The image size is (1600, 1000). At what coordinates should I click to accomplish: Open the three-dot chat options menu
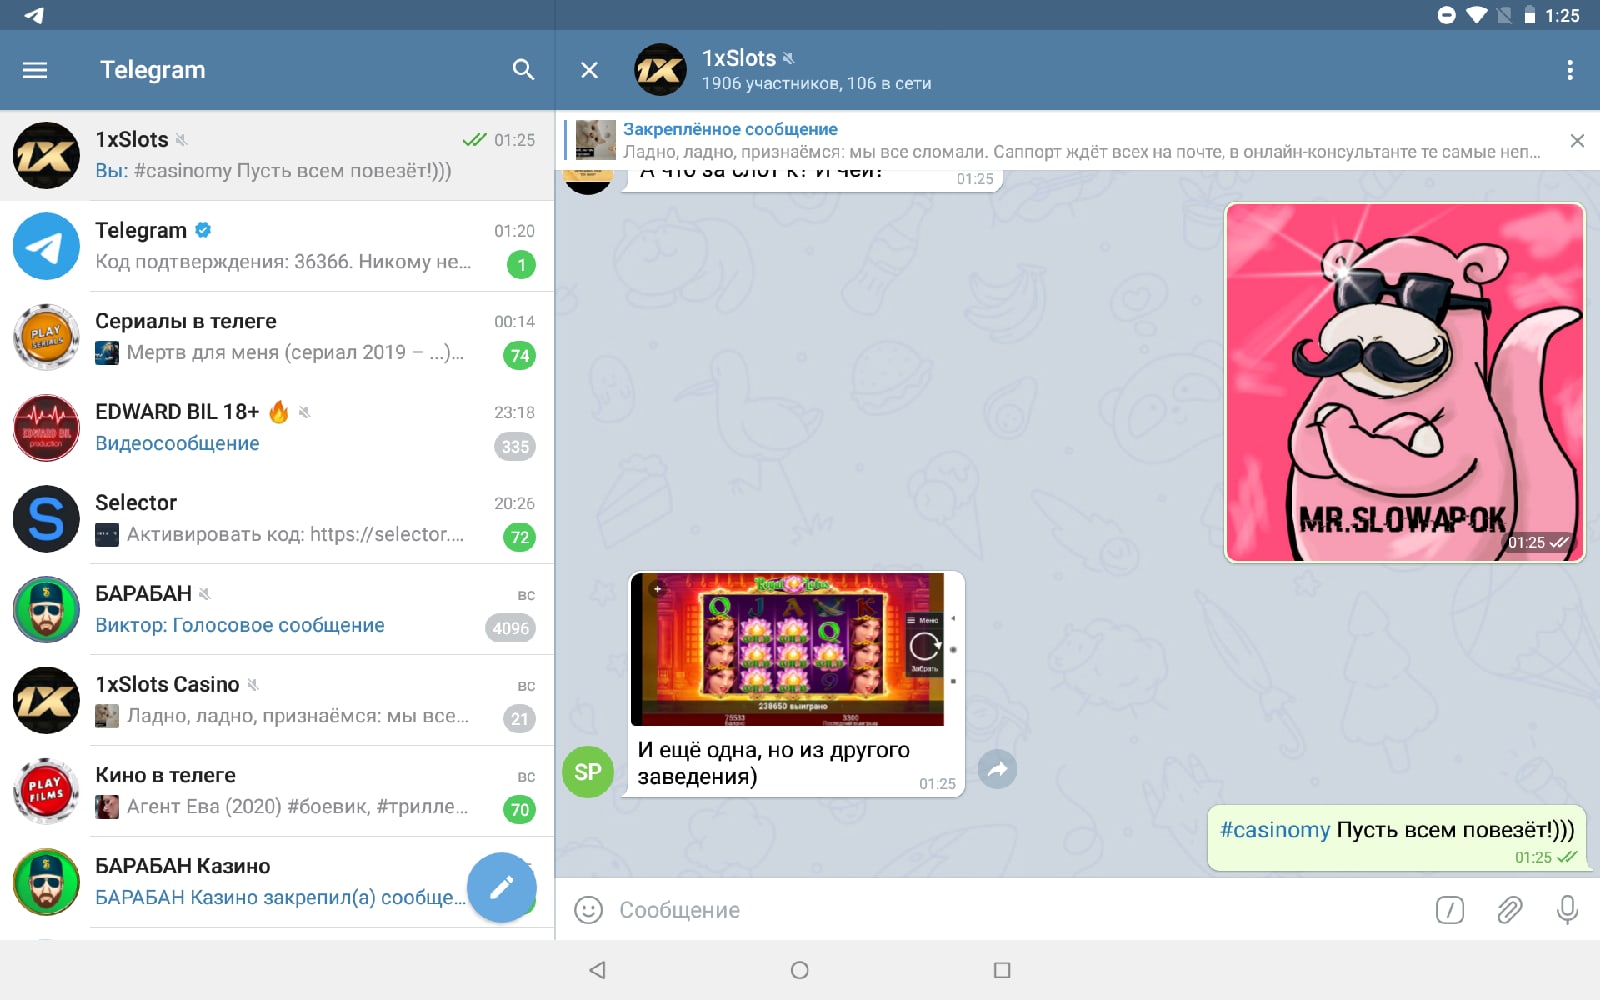pyautogui.click(x=1570, y=70)
